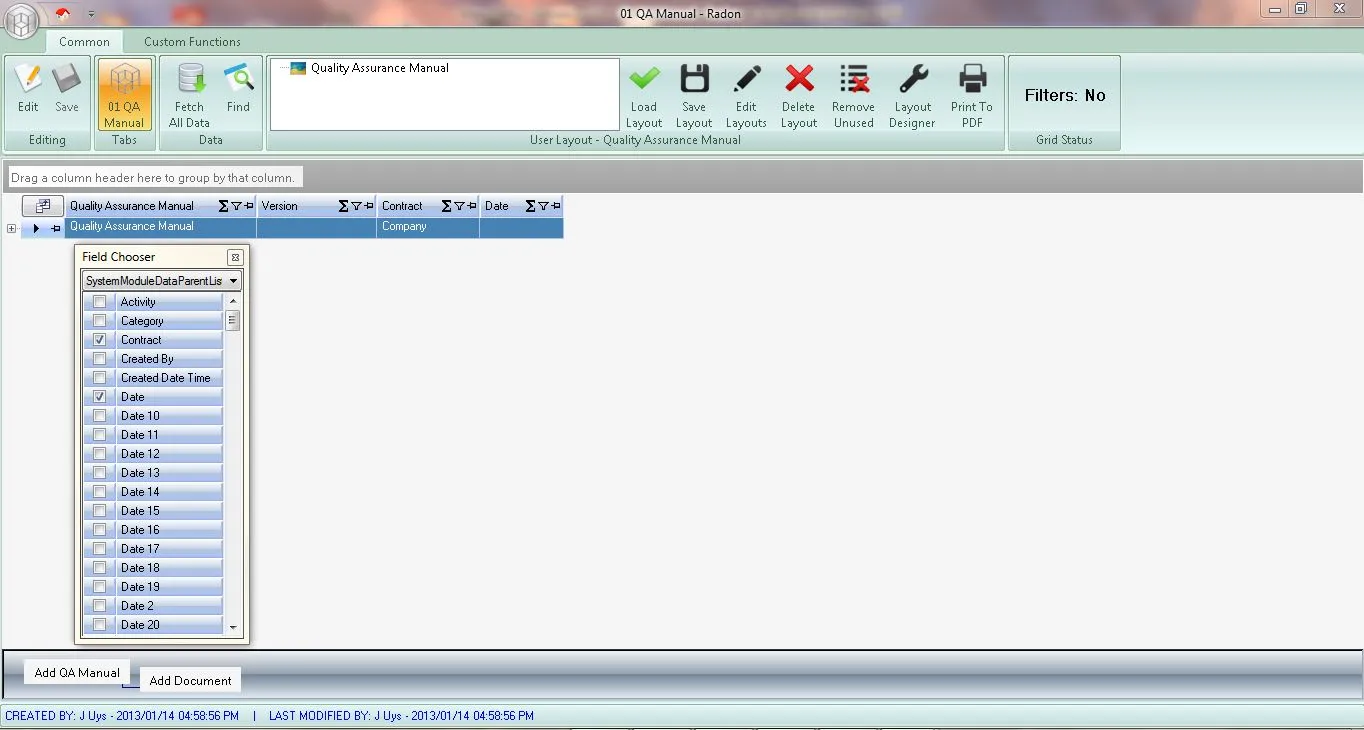Click summary sigma icon in Contract column
The height and width of the screenshot is (730, 1364).
446,206
